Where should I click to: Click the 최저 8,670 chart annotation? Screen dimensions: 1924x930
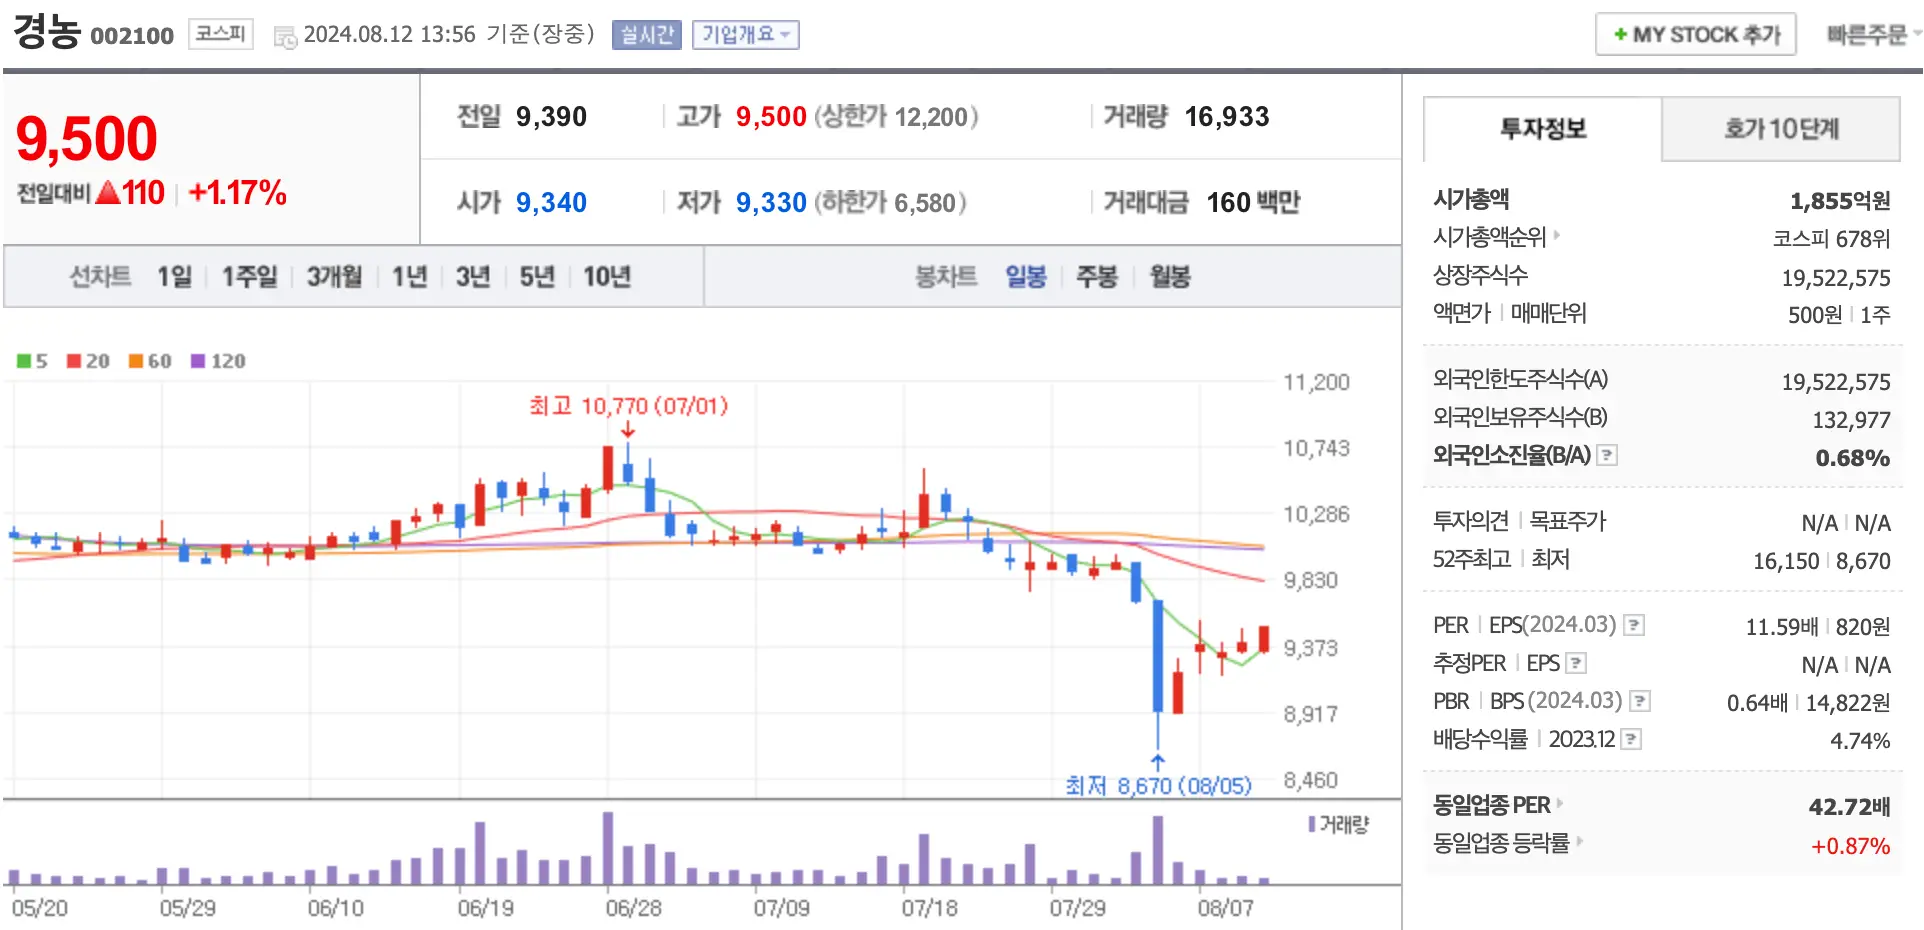click(x=1160, y=786)
